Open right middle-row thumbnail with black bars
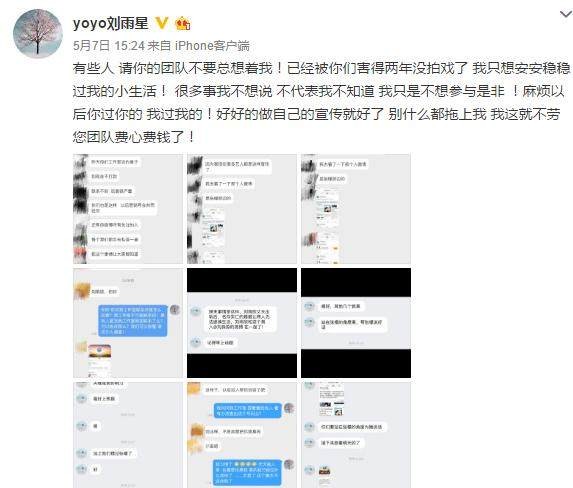 (x=356, y=323)
